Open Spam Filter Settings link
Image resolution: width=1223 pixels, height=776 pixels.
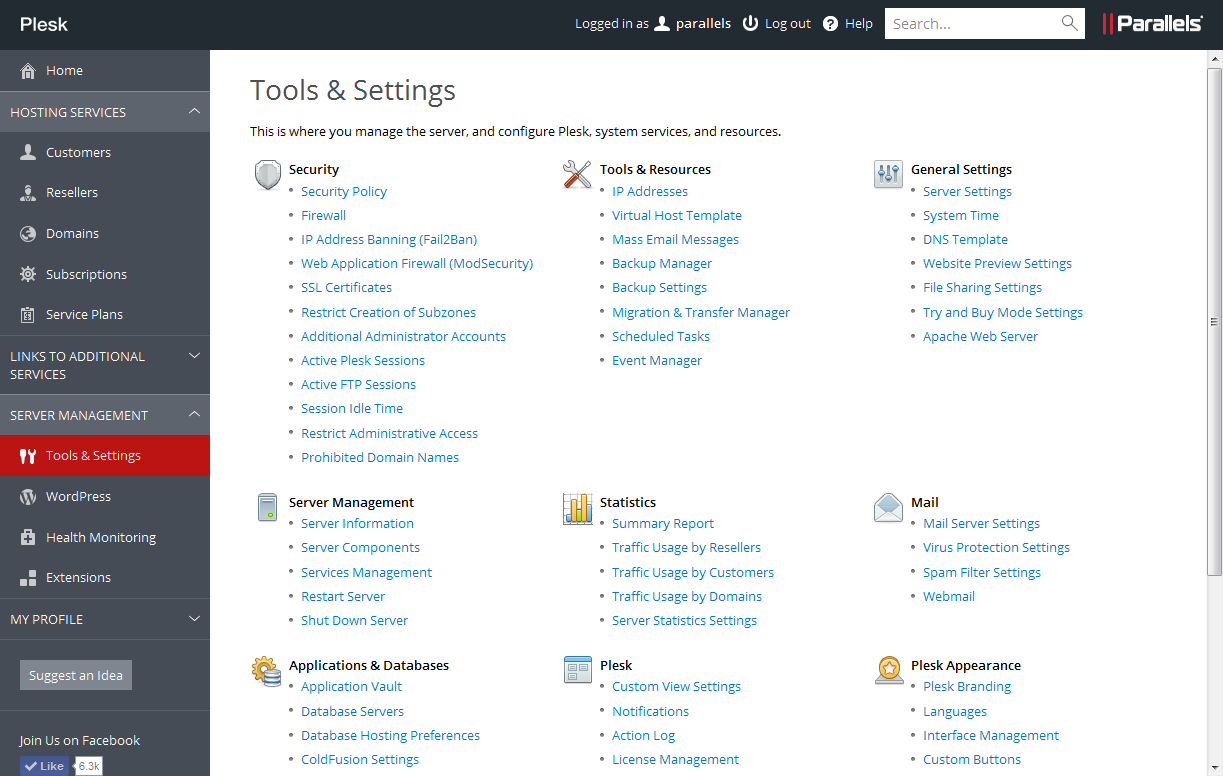[982, 572]
